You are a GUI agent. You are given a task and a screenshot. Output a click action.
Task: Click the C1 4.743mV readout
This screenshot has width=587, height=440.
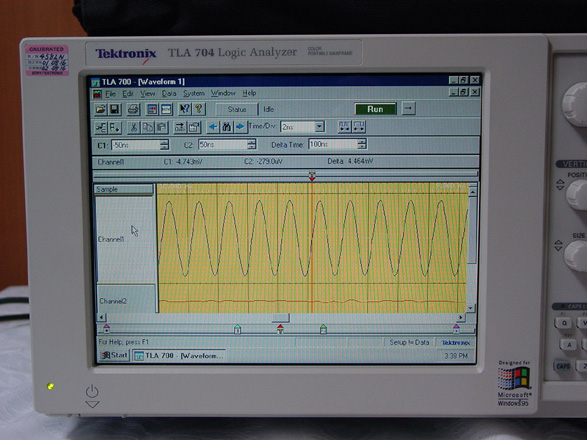tap(183, 162)
